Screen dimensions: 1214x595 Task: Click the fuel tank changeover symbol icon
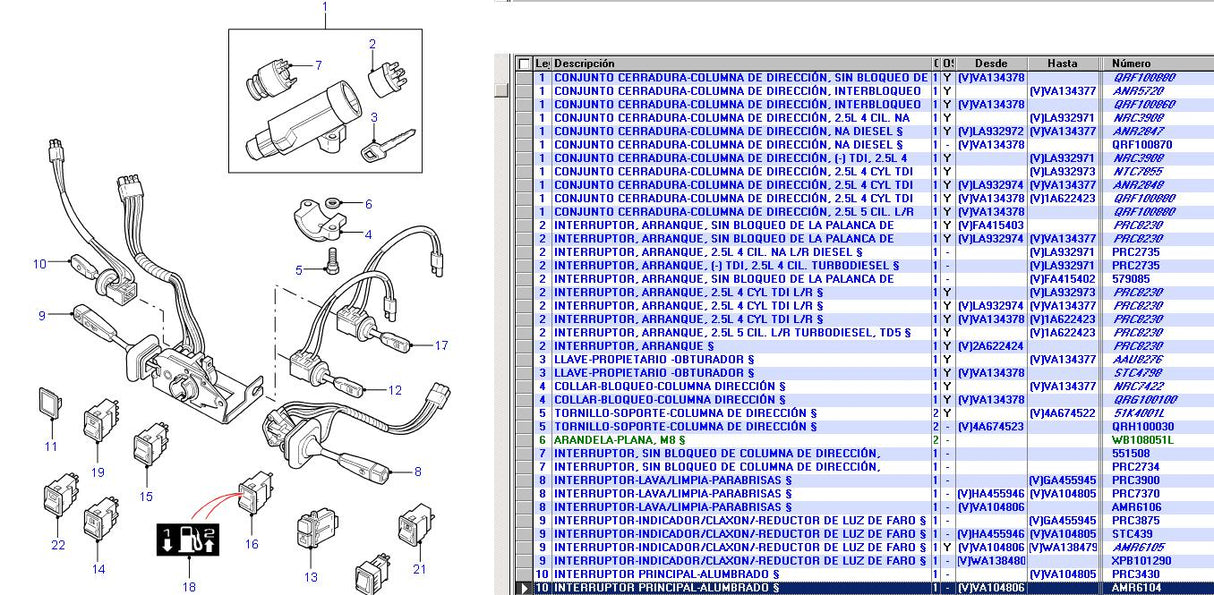click(x=188, y=541)
